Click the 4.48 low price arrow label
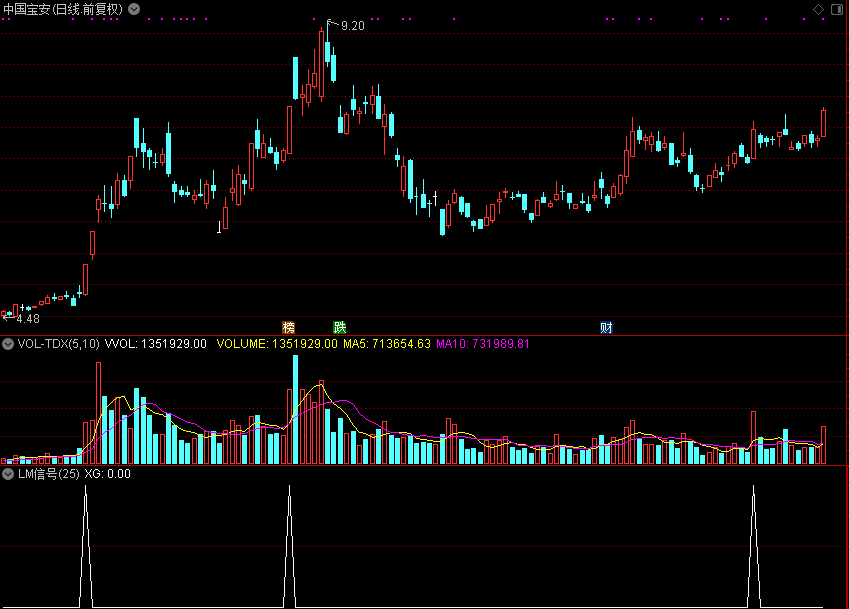 click(22, 318)
